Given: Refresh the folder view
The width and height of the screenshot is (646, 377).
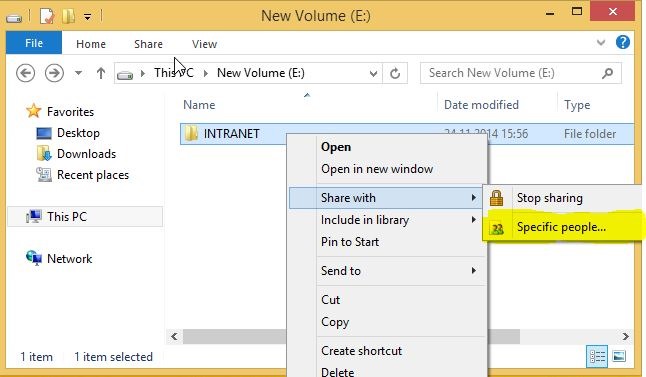Looking at the screenshot, I should coord(395,73).
